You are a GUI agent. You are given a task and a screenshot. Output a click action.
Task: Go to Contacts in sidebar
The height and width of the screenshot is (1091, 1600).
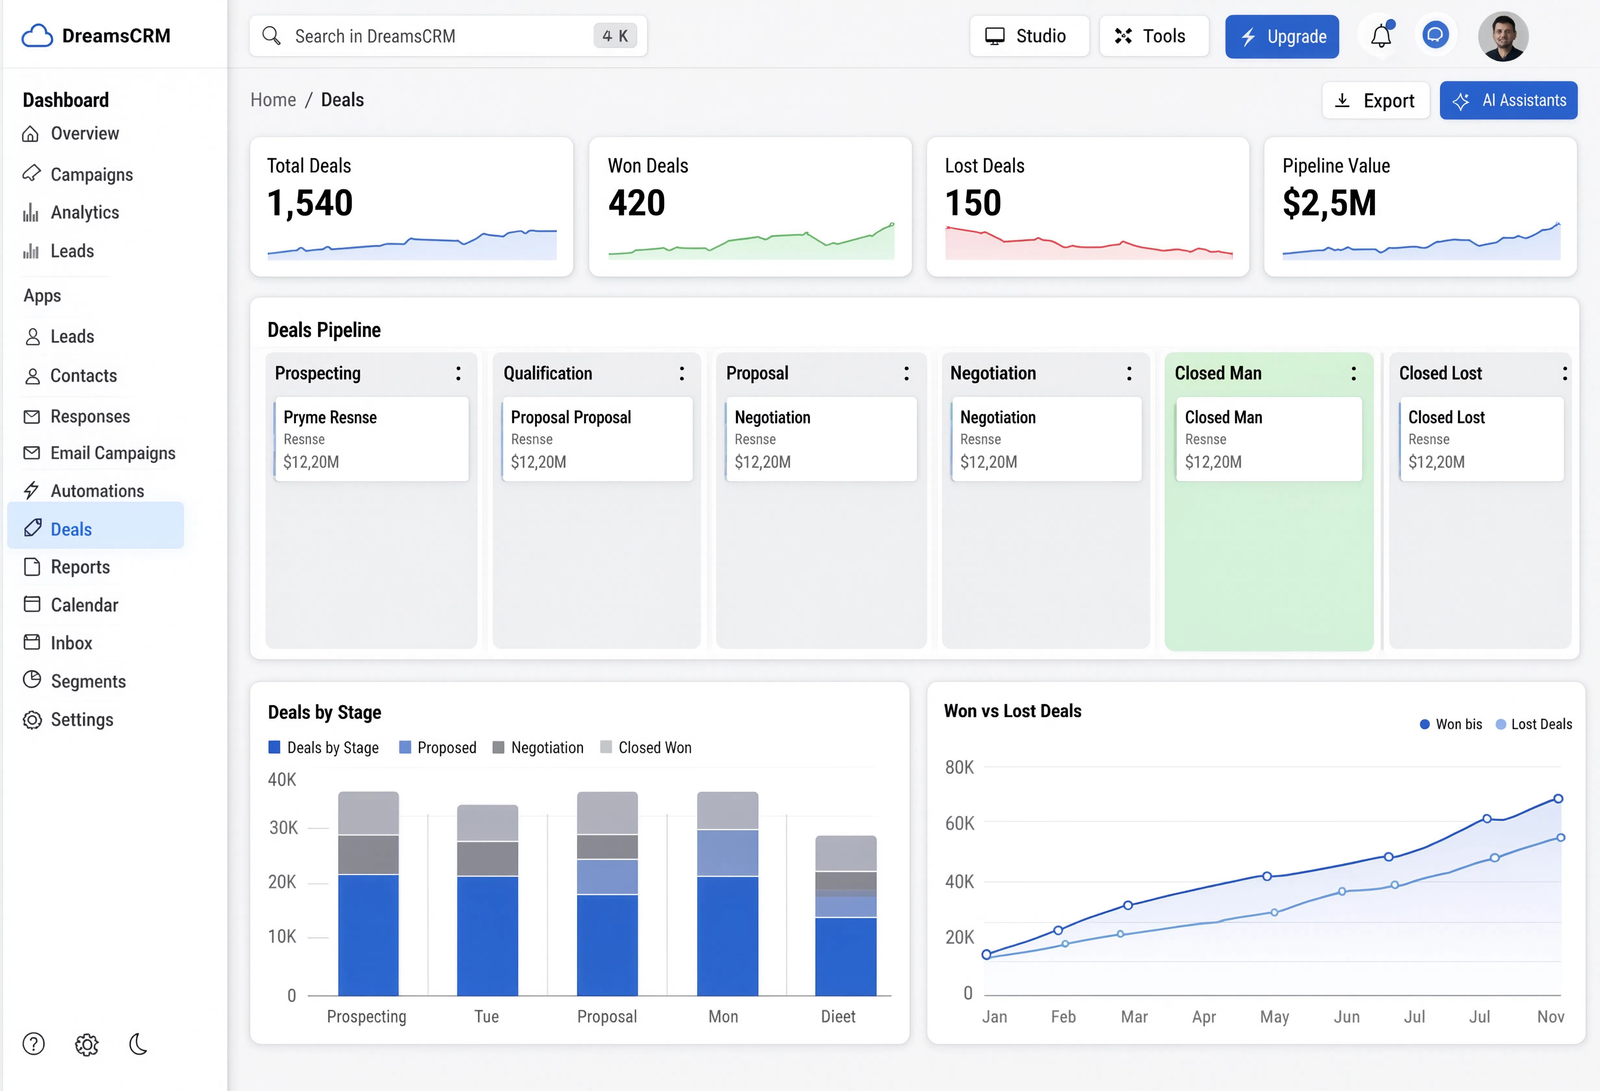tap(84, 376)
